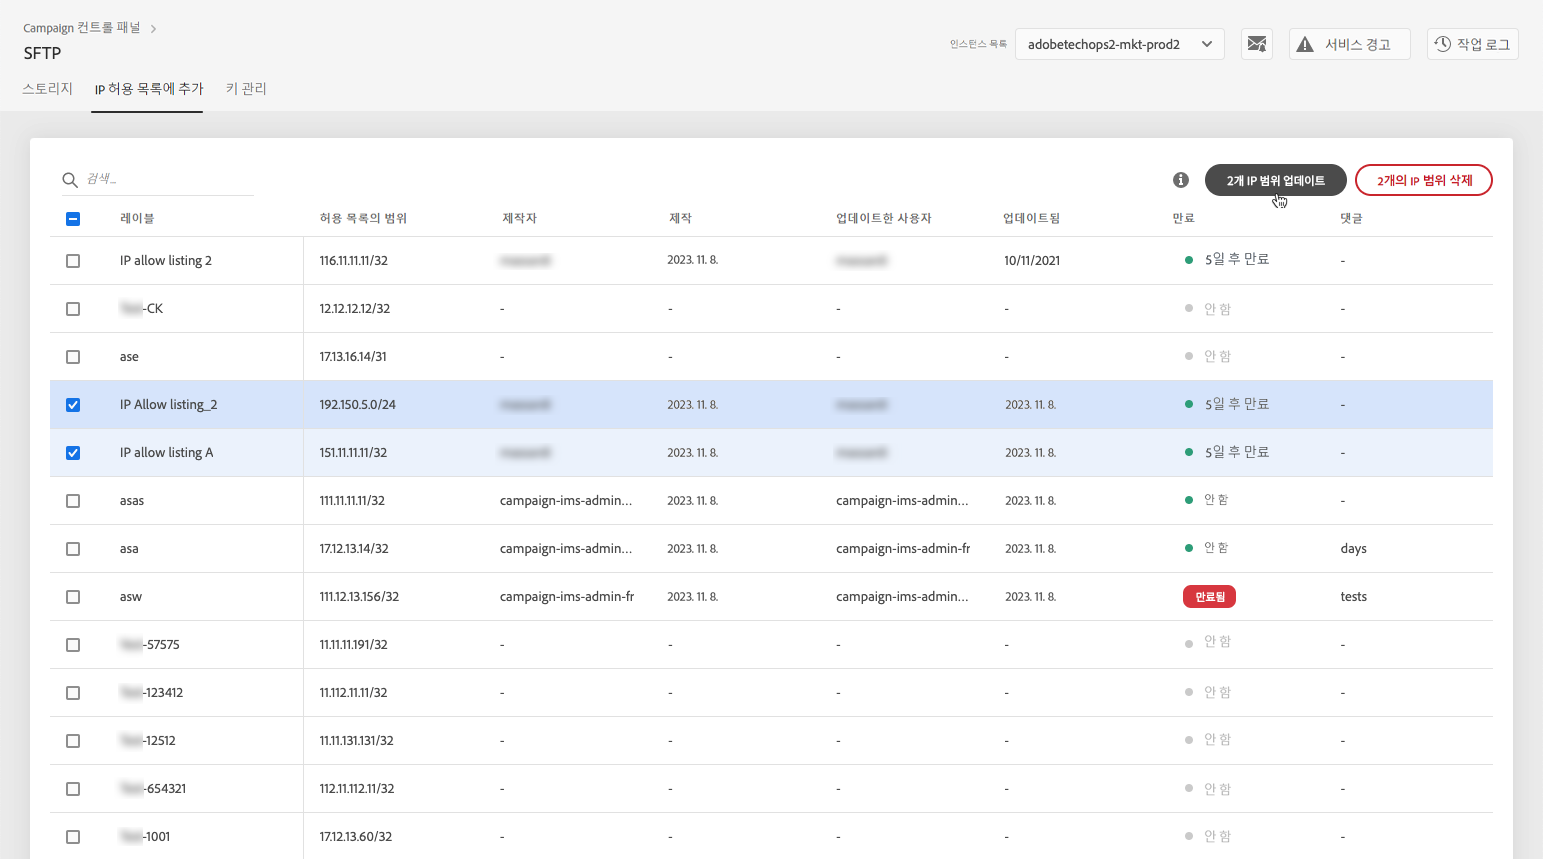Click the 서비스 경고 warning button
The height and width of the screenshot is (859, 1543).
pos(1349,44)
